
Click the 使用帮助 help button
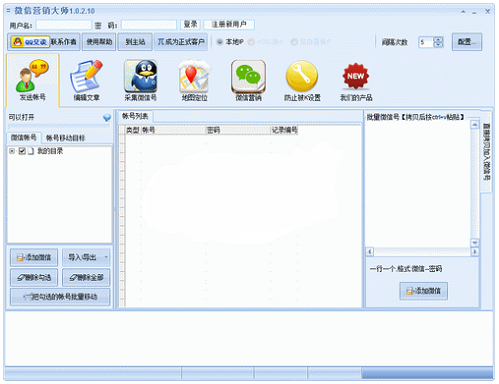(x=99, y=42)
